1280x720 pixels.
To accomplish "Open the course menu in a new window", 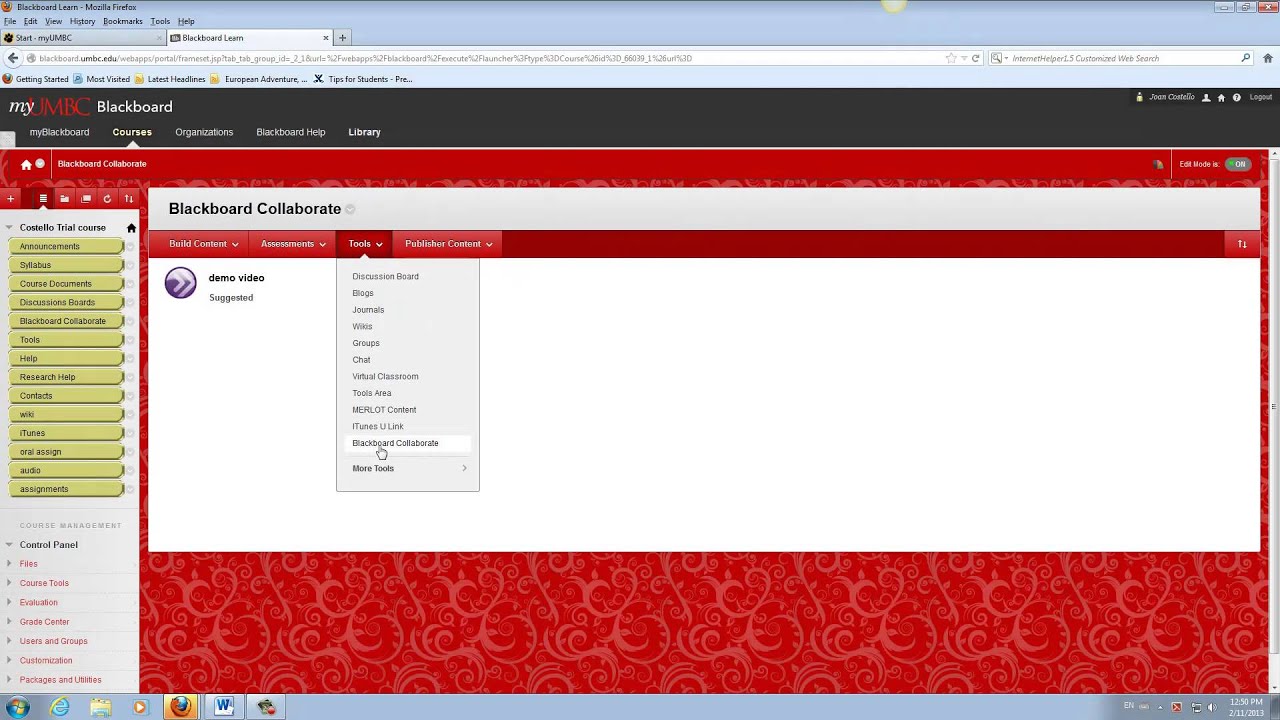I will point(86,198).
